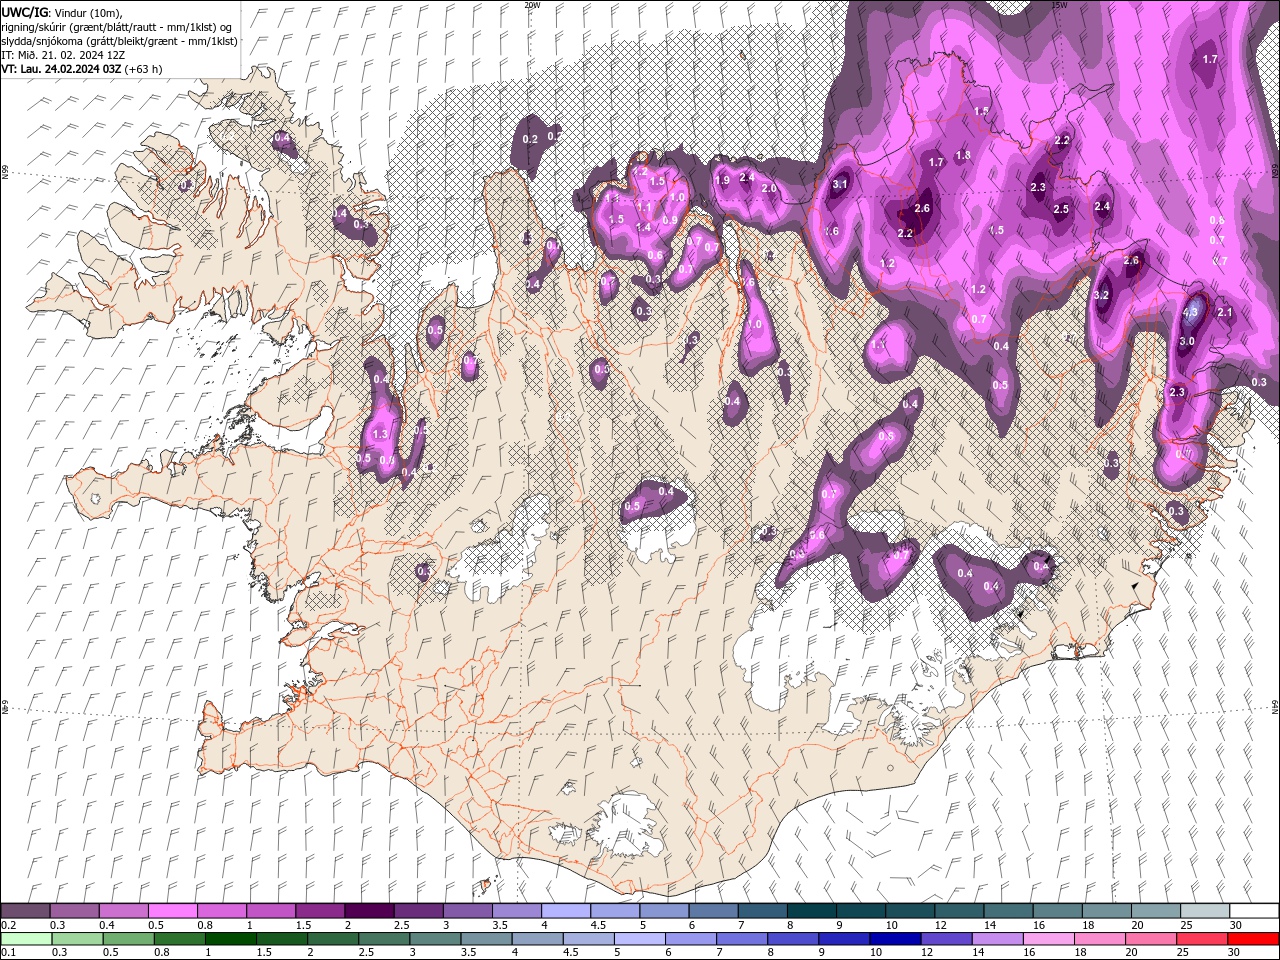Screen dimensions: 1280x960
Task: Click the '(+63 h)' forecast offset text
Action: tap(143, 69)
